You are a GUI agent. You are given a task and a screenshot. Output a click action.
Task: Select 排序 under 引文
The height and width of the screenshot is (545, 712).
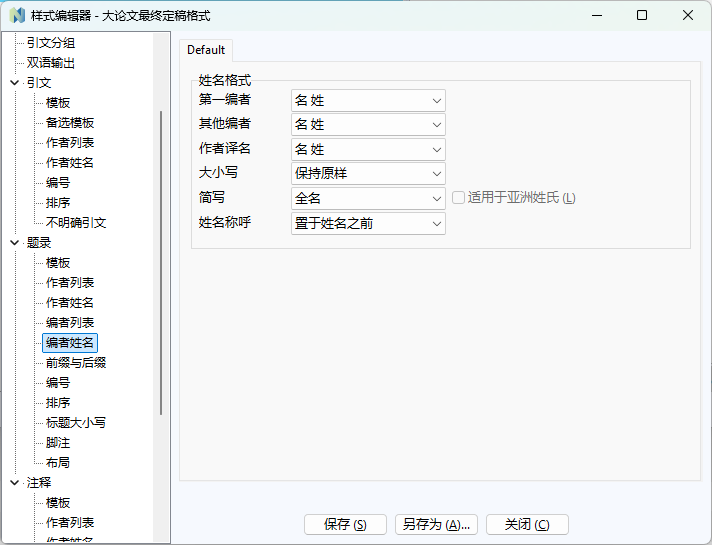click(x=58, y=203)
